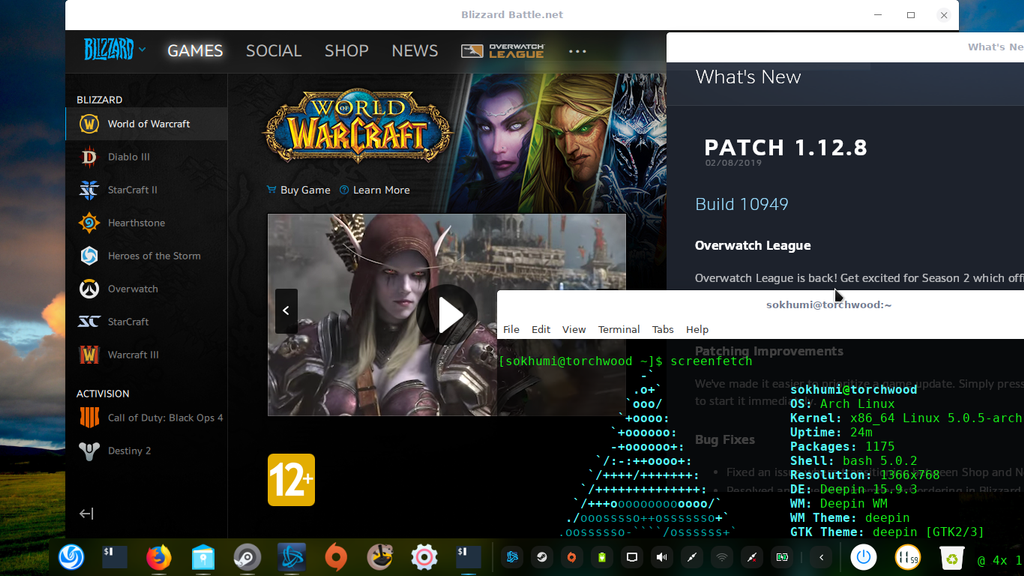Screen dimensions: 1024x576
Task: Click the Battle.net tray icon in the dock
Action: pyautogui.click(x=512, y=557)
